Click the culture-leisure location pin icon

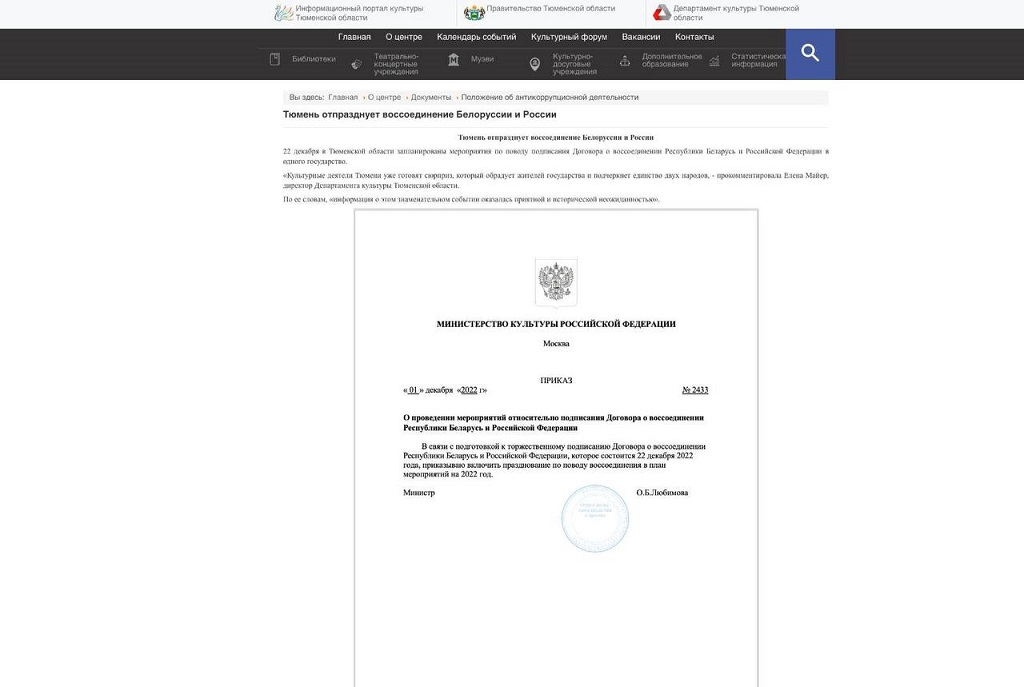[535, 64]
